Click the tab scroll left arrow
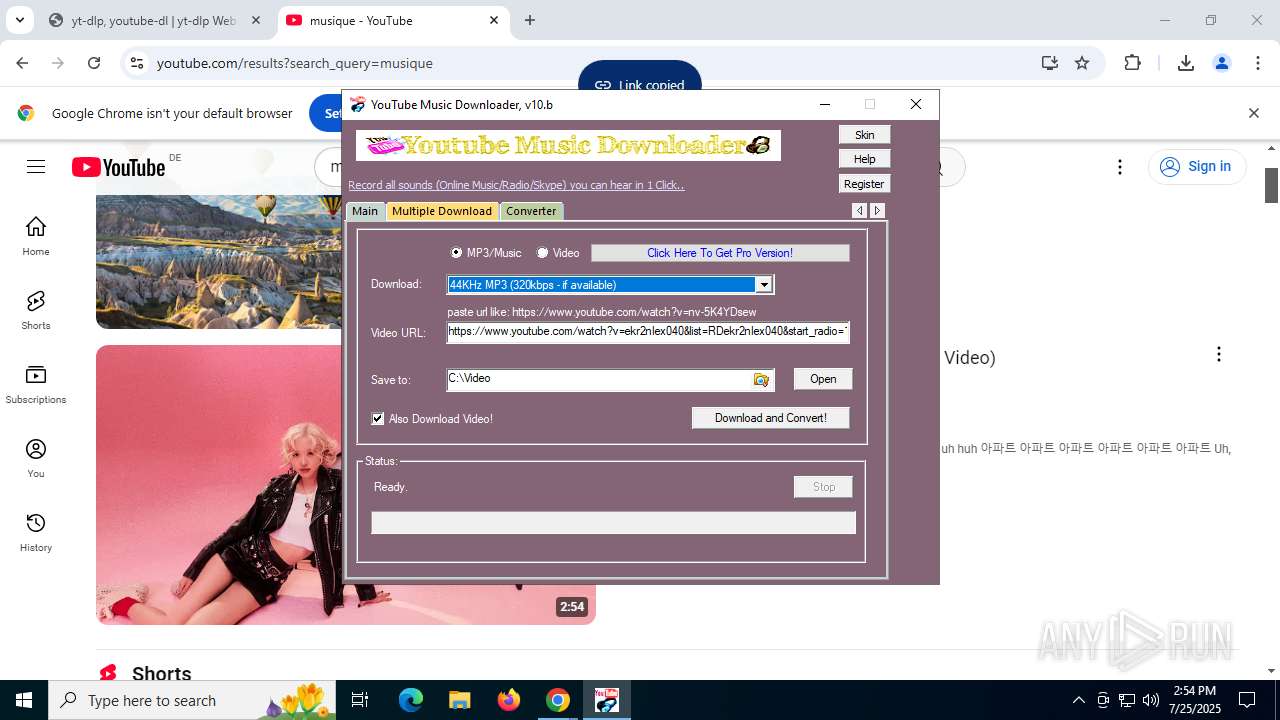Viewport: 1280px width, 720px height. click(859, 210)
